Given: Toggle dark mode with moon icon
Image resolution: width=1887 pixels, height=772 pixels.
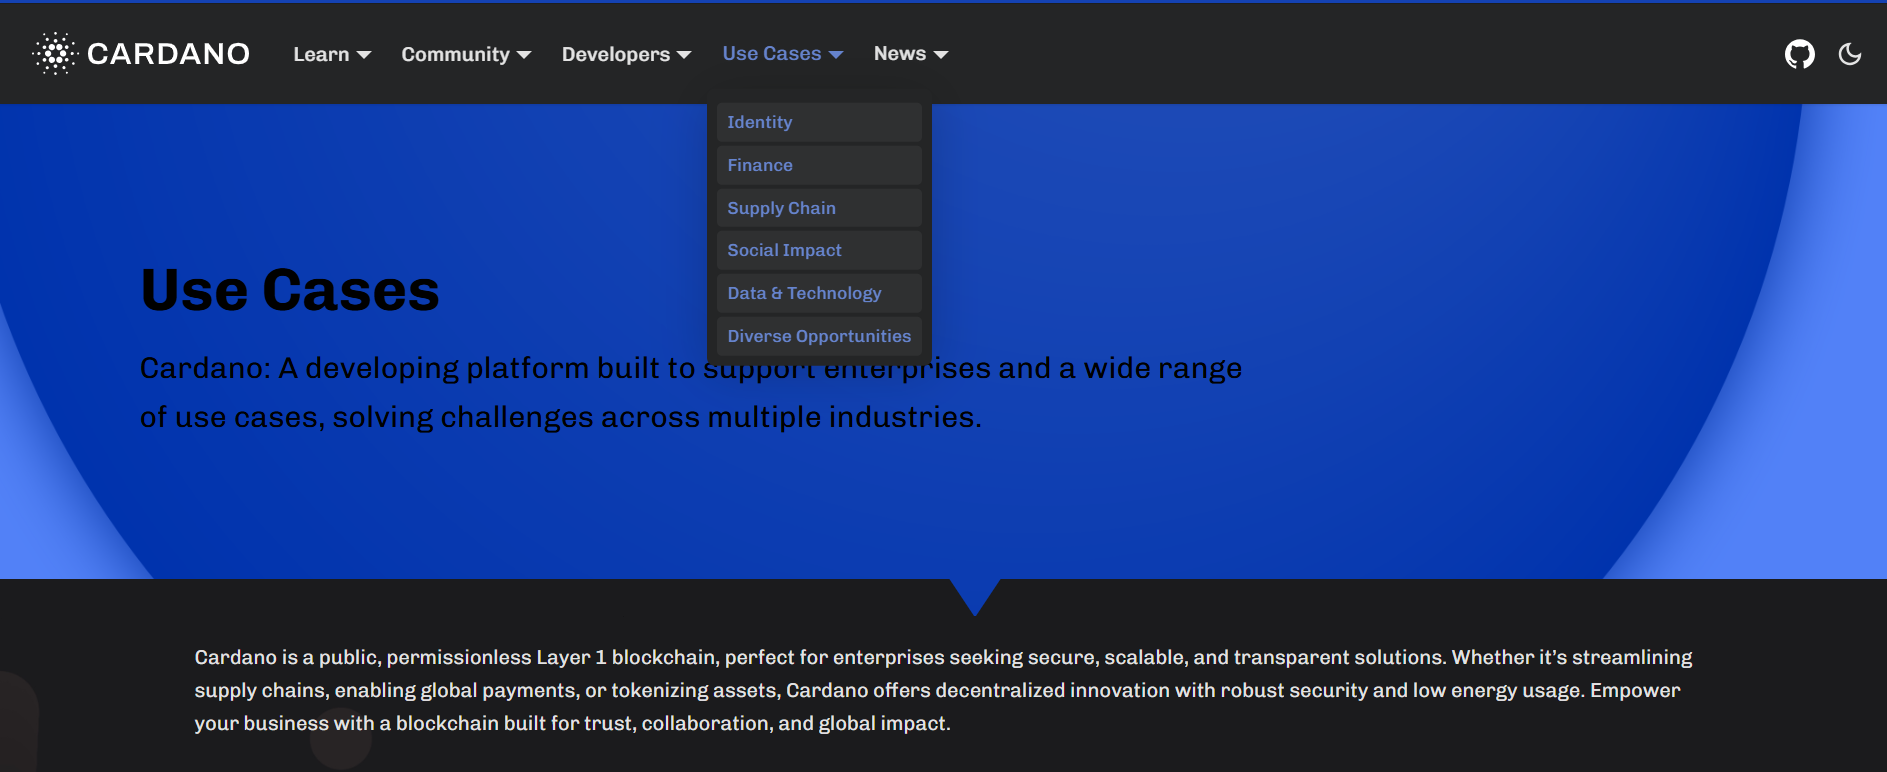Looking at the screenshot, I should click(1850, 54).
